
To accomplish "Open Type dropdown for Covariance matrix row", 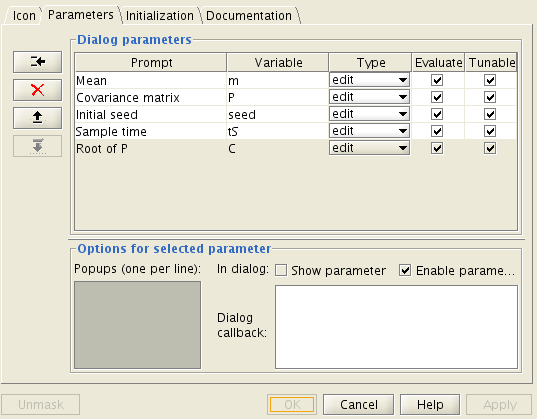I will tap(369, 97).
